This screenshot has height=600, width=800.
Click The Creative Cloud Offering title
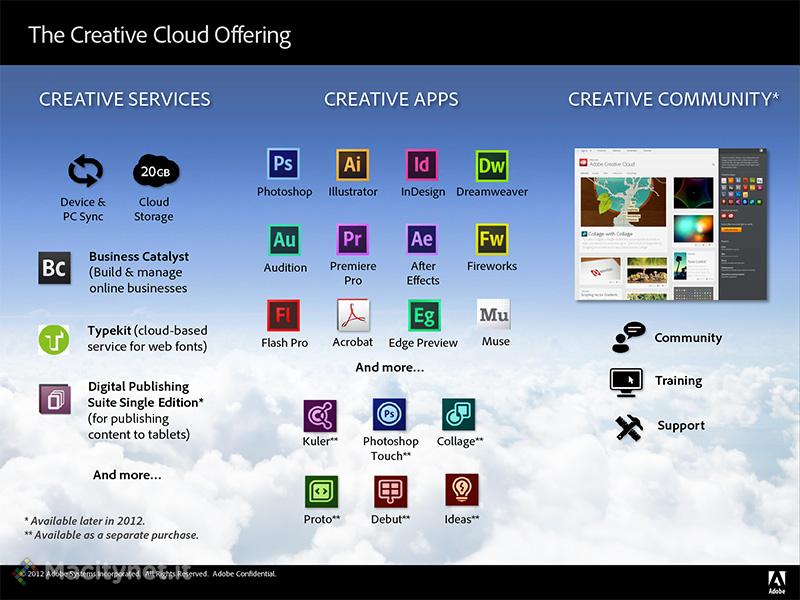(x=159, y=35)
